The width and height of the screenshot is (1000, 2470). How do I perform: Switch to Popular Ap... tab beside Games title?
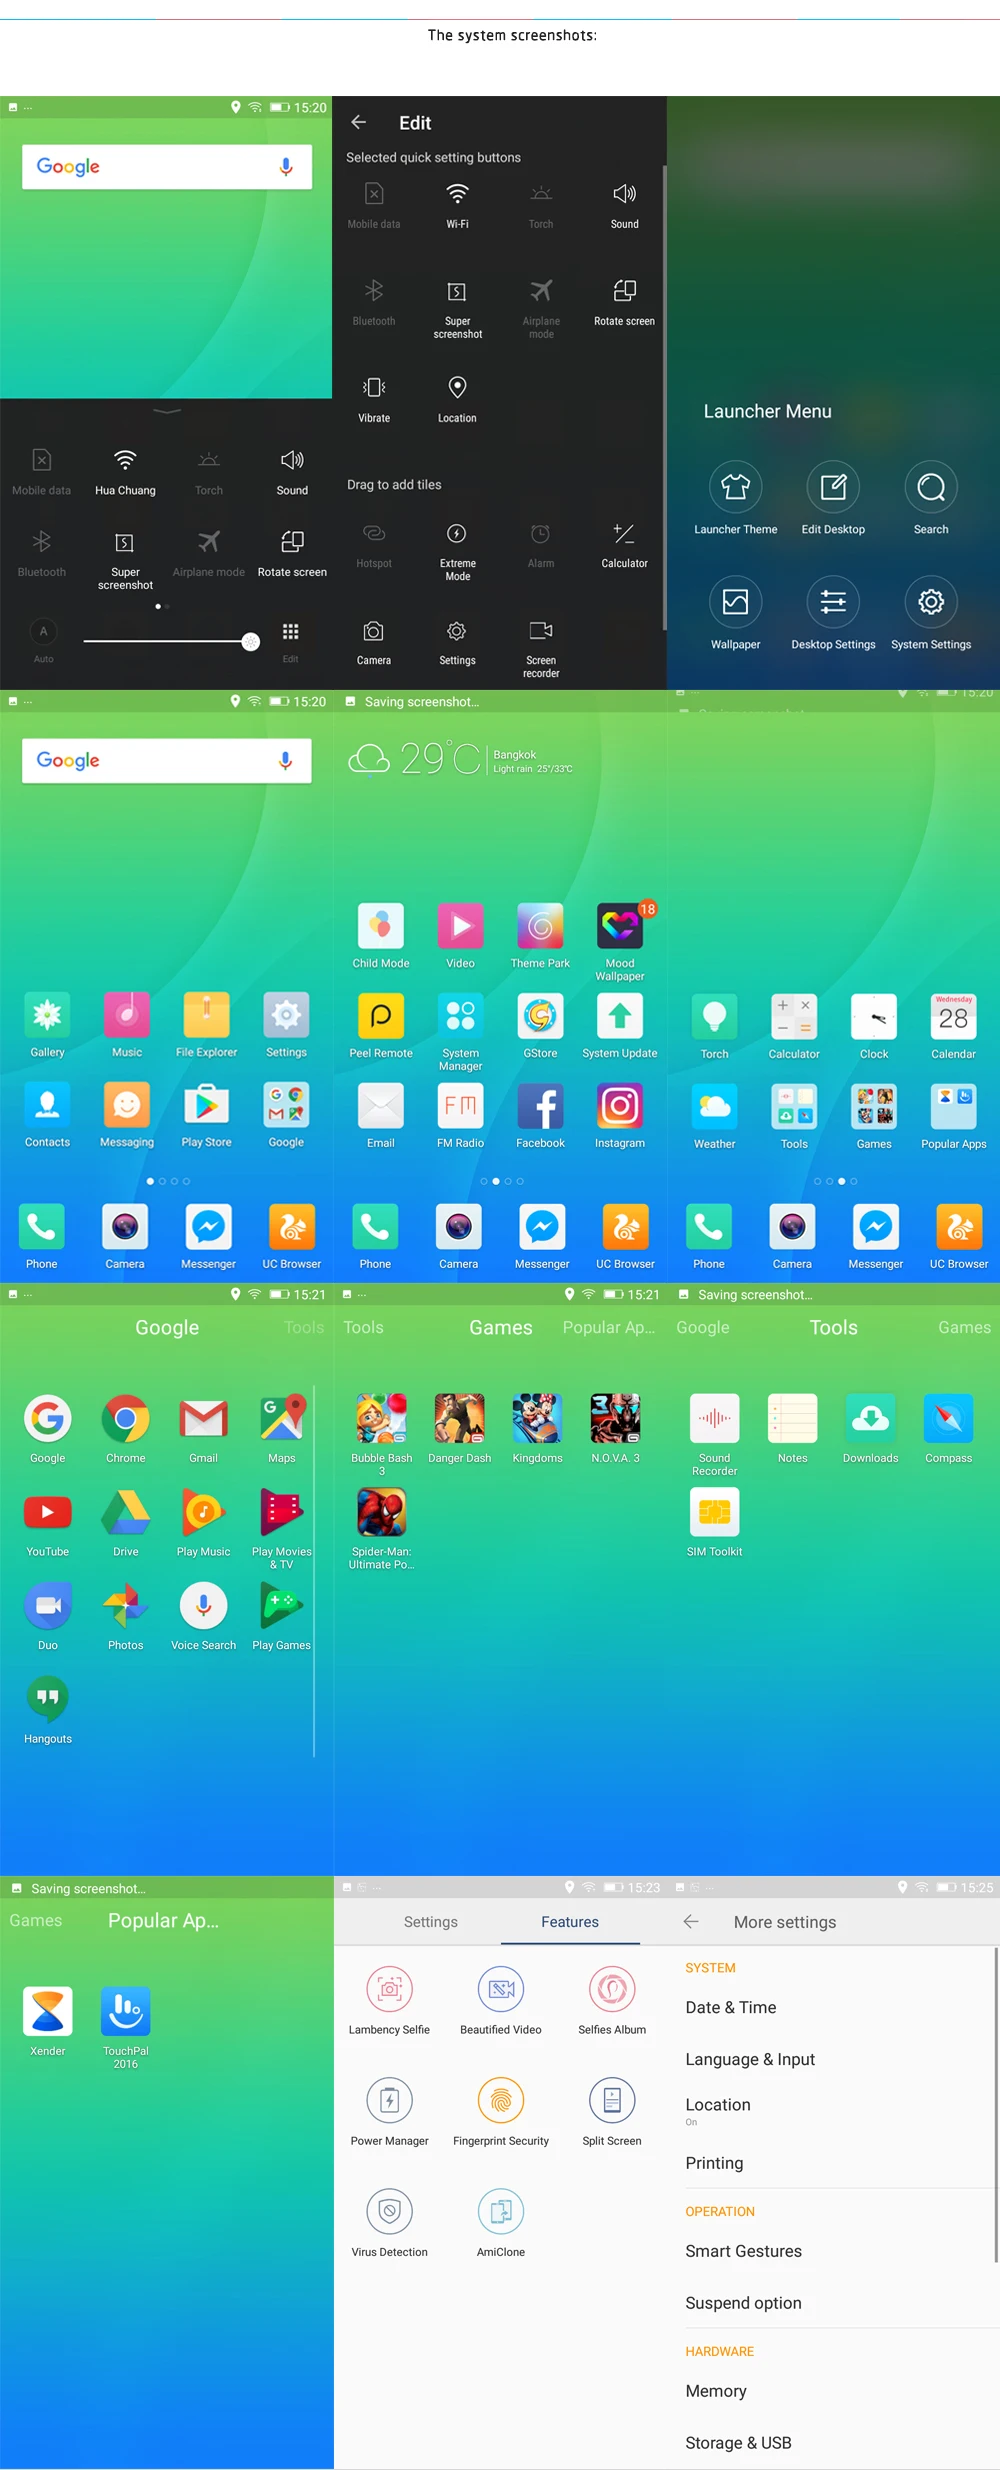(x=609, y=1327)
